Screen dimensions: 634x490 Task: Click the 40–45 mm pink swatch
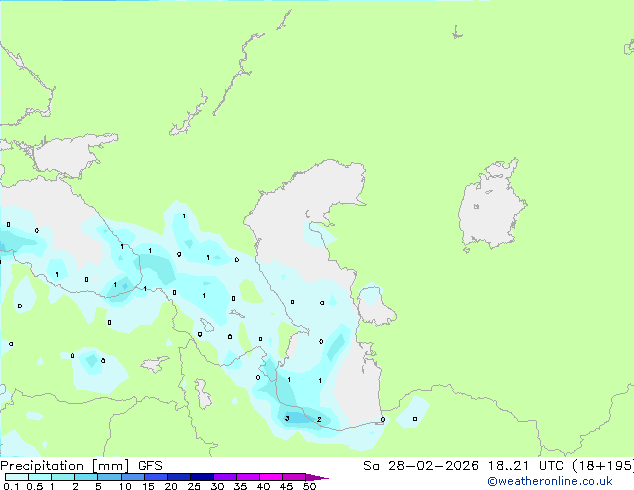pyautogui.click(x=271, y=477)
